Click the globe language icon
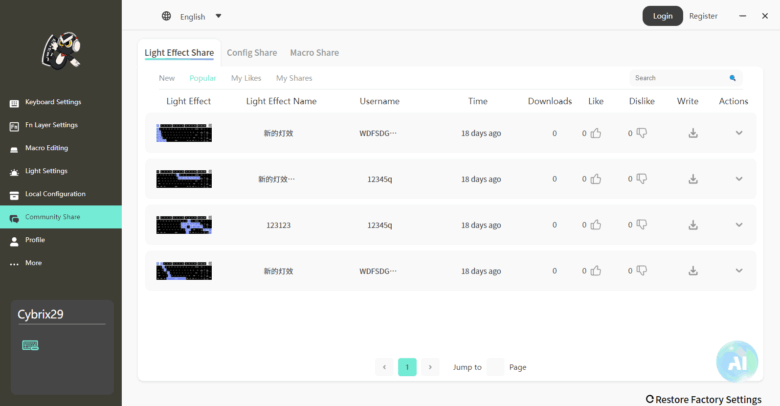This screenshot has width=780, height=406. tap(166, 16)
